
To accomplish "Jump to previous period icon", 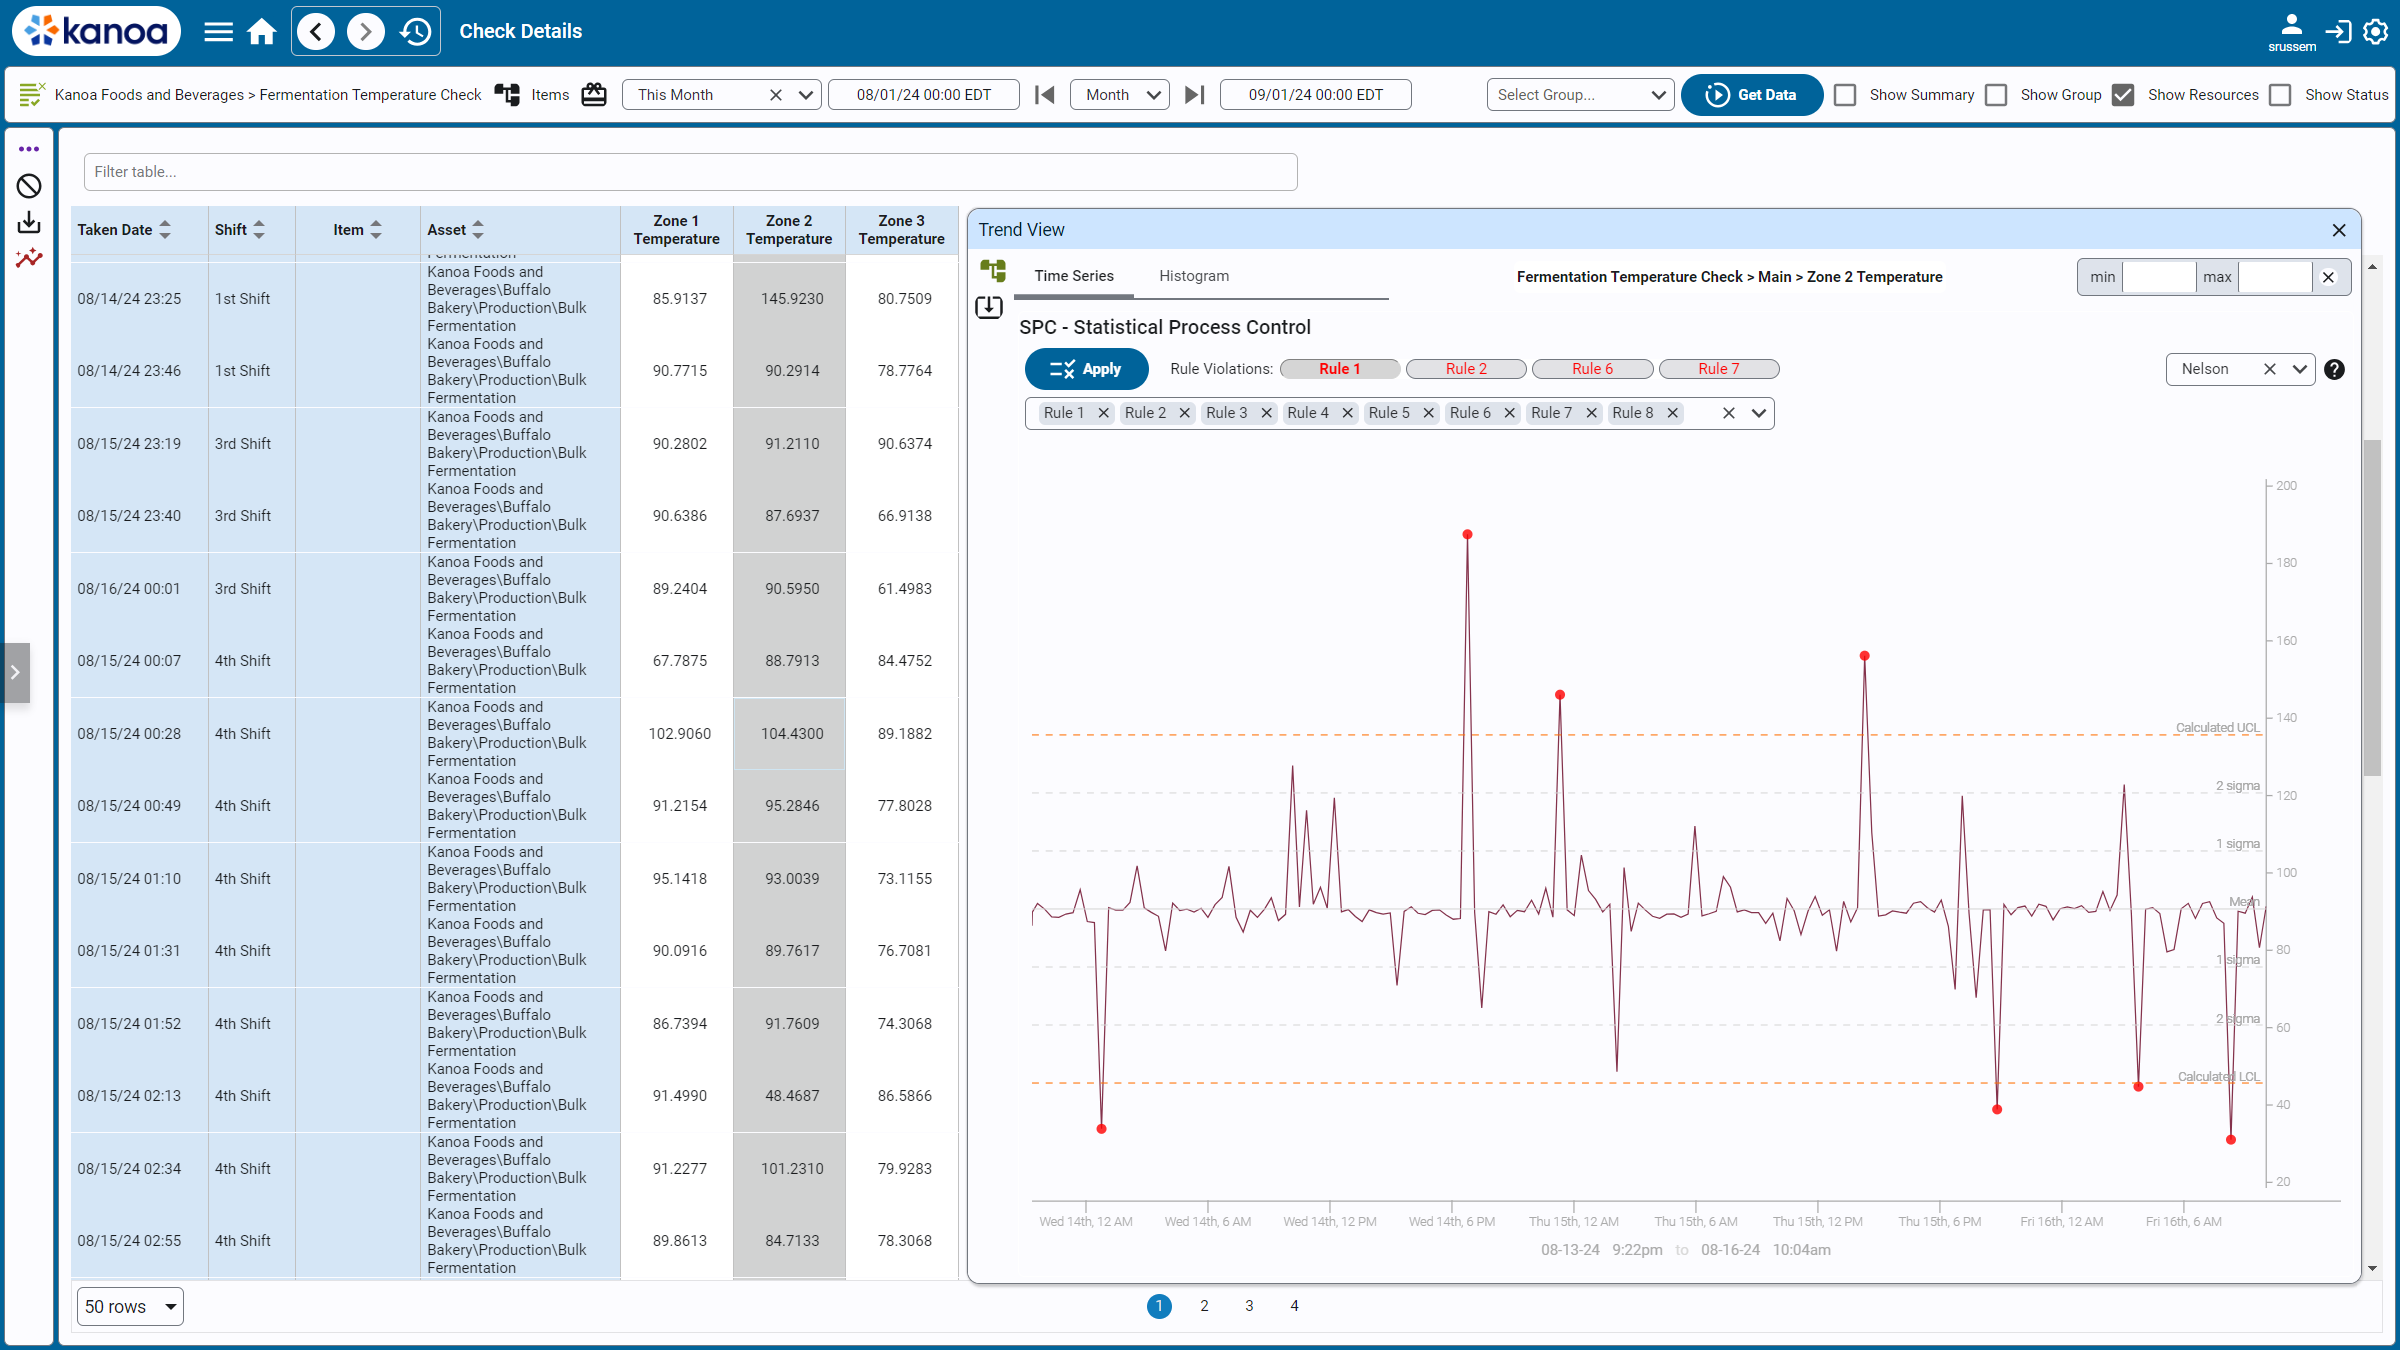I will pyautogui.click(x=1044, y=95).
